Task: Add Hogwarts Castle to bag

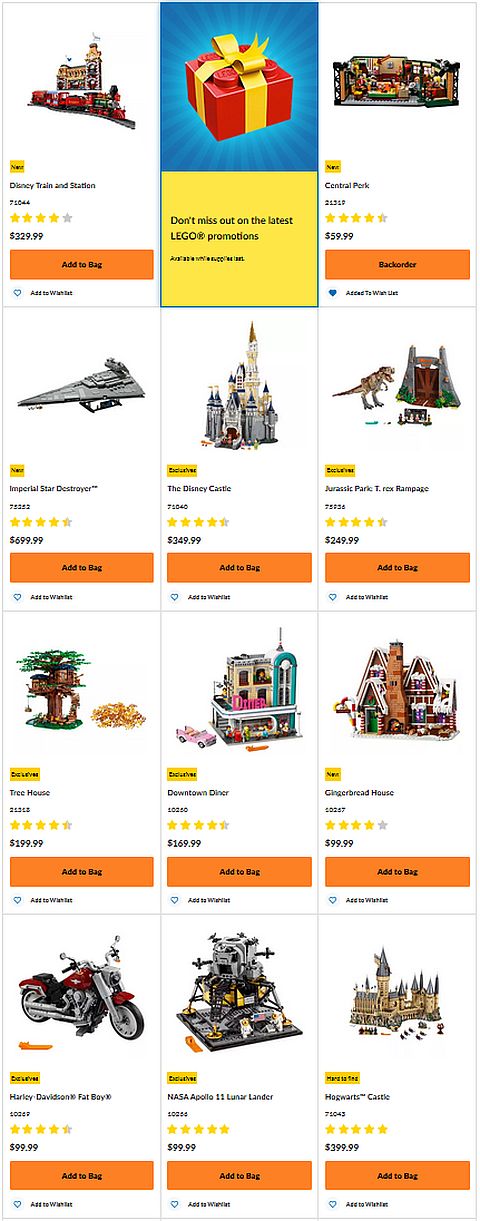Action: point(397,1176)
